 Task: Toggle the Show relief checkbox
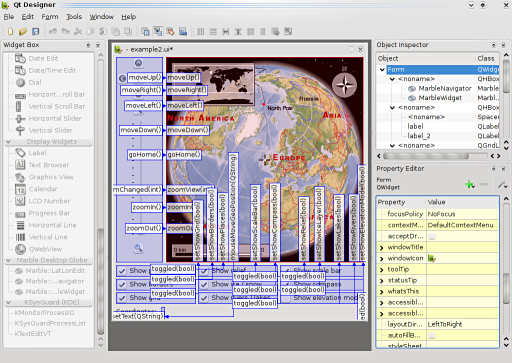point(204,271)
